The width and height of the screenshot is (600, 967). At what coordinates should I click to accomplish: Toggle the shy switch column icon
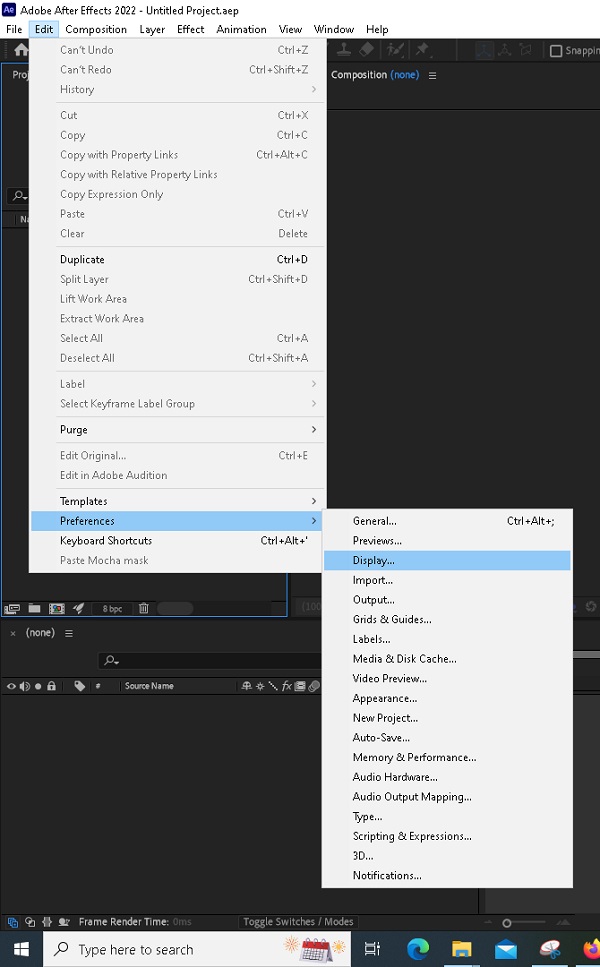247,686
